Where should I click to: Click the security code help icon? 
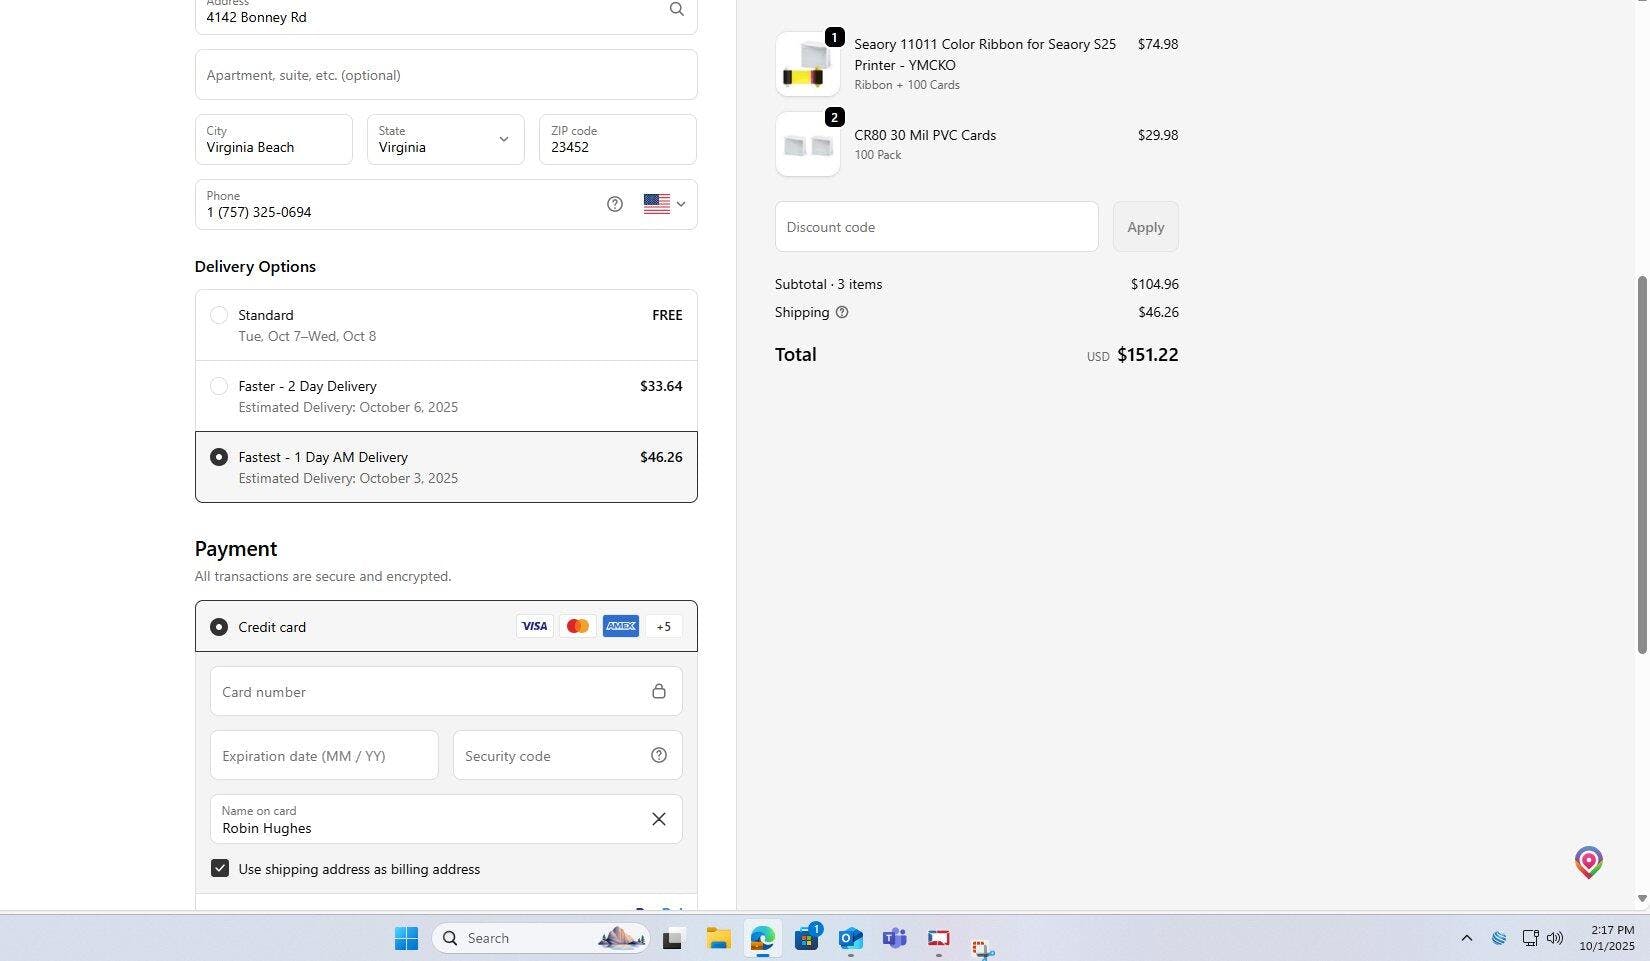[659, 756]
